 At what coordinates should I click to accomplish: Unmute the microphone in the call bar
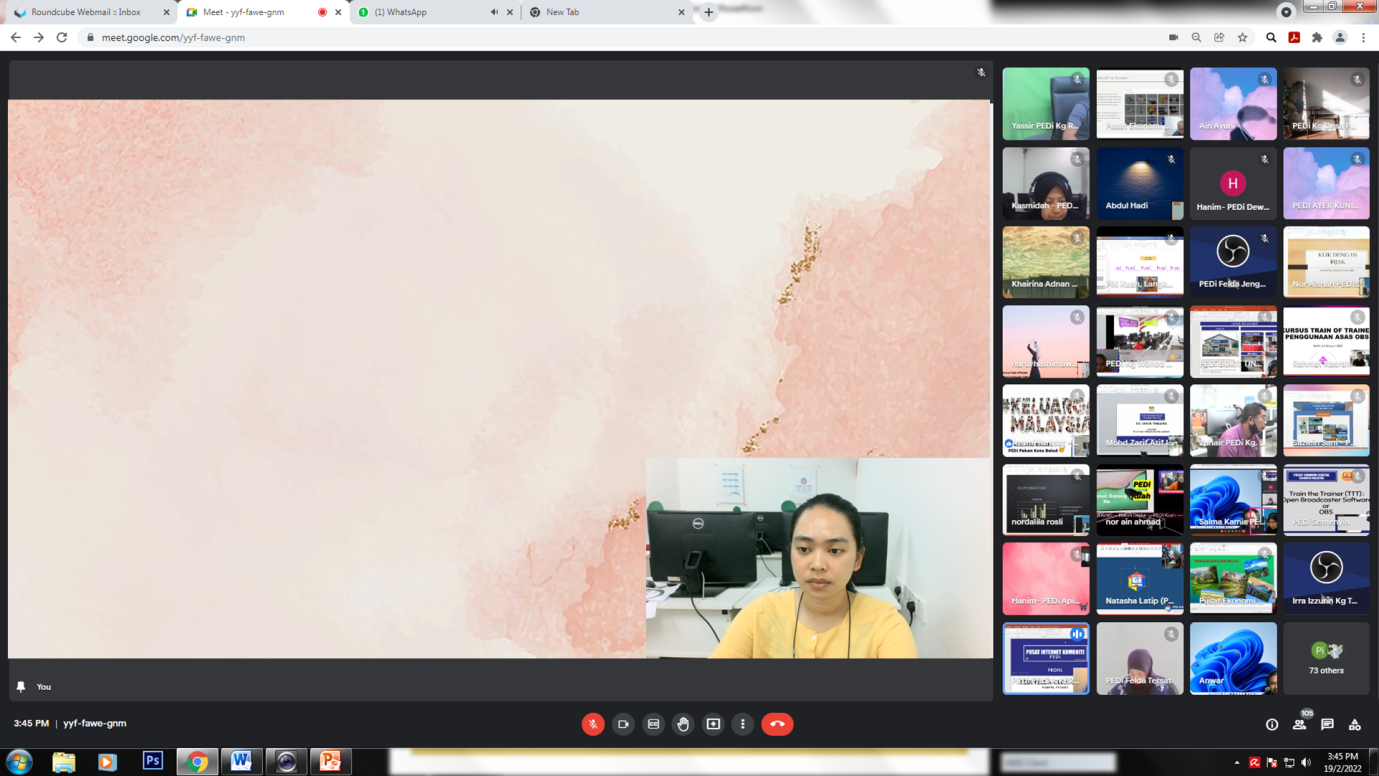(593, 724)
